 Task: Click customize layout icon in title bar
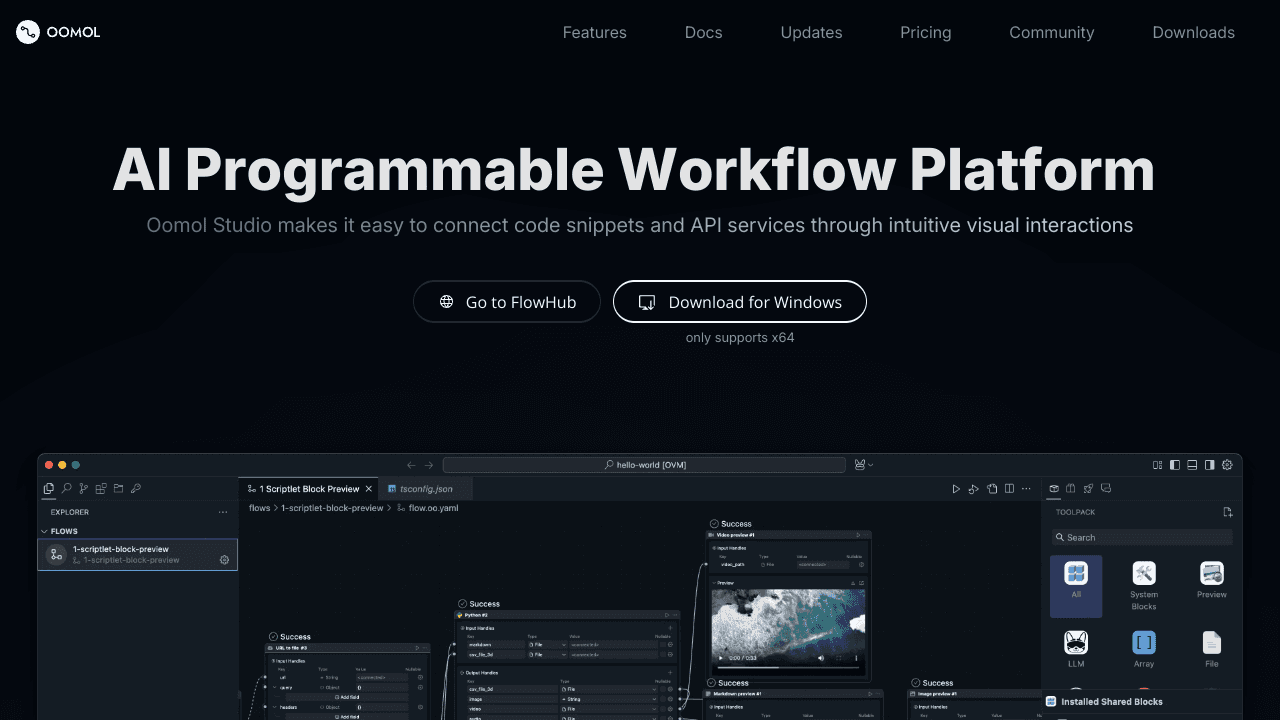(1158, 465)
